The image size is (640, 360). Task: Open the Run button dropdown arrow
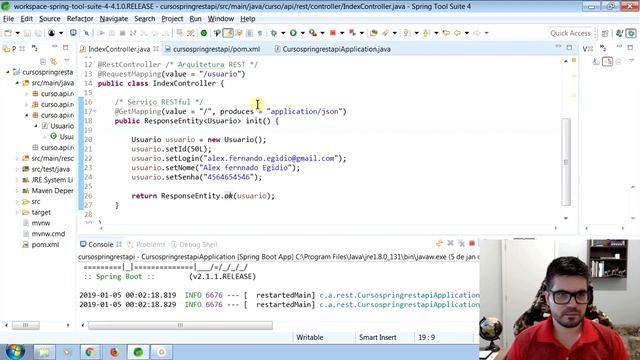(302, 33)
